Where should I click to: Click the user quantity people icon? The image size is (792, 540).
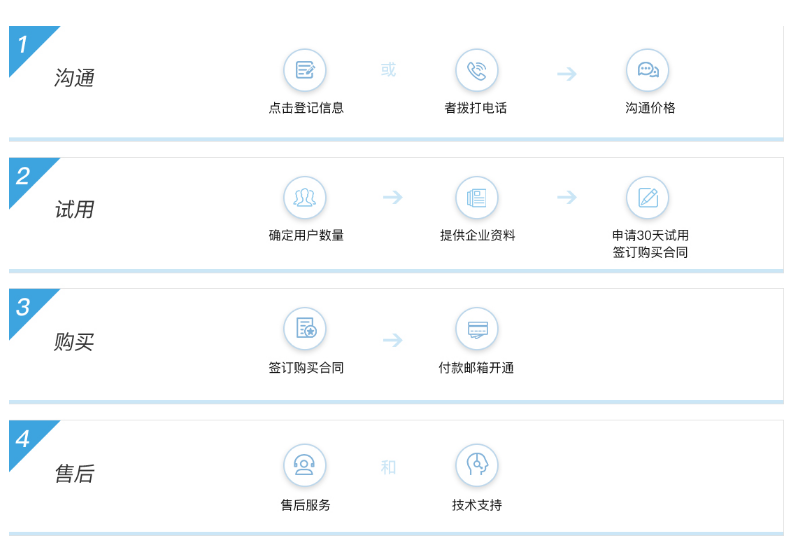tap(305, 197)
